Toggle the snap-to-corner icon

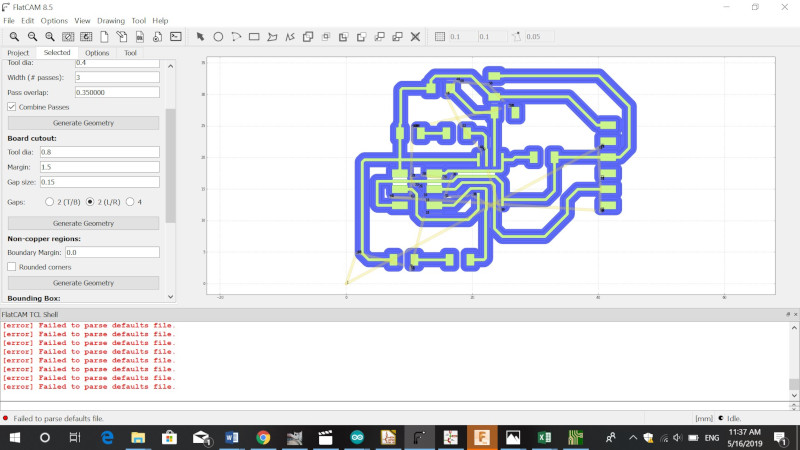click(516, 37)
